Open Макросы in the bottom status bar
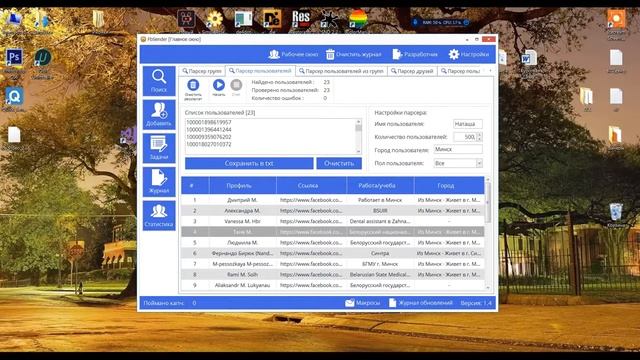Image resolution: width=640 pixels, height=360 pixels. pos(362,303)
